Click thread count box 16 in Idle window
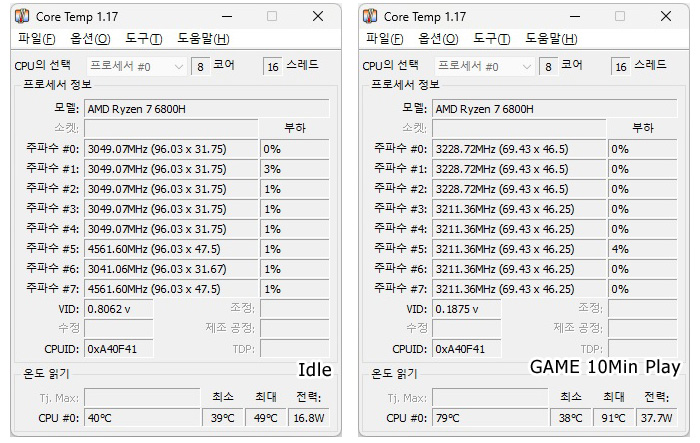The image size is (700, 443). (x=273, y=67)
